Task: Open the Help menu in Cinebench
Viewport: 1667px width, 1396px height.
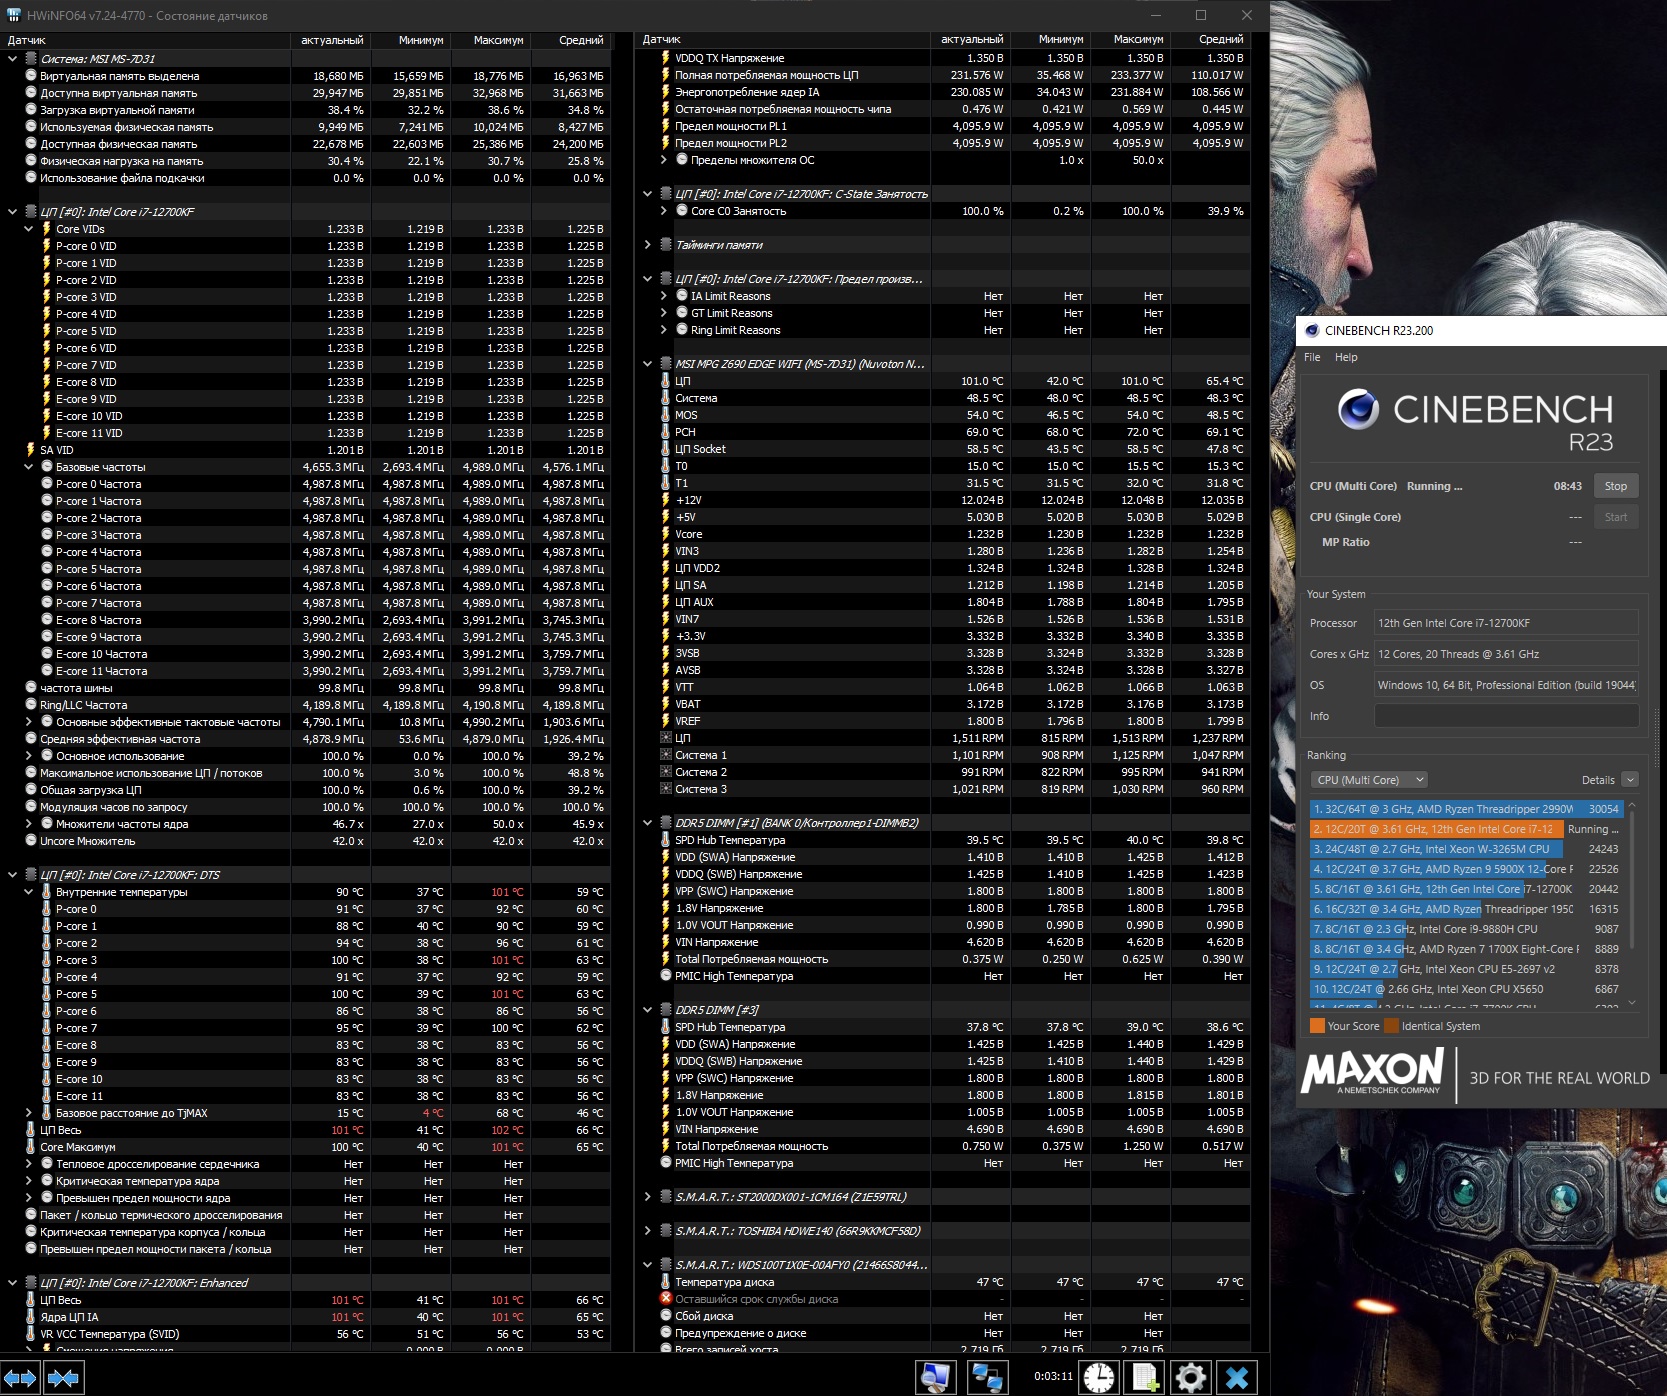Action: pyautogui.click(x=1346, y=357)
